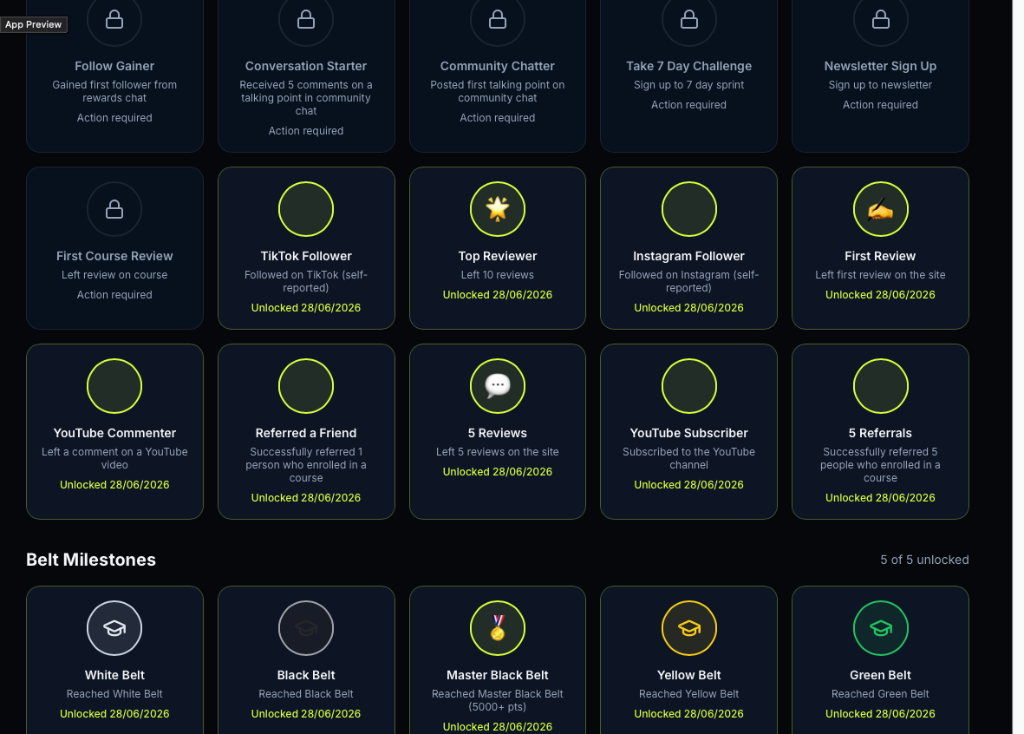The height and width of the screenshot is (734, 1024).
Task: Click 'Reached Master Black Belt (5000+ pts)' text
Action: point(498,700)
